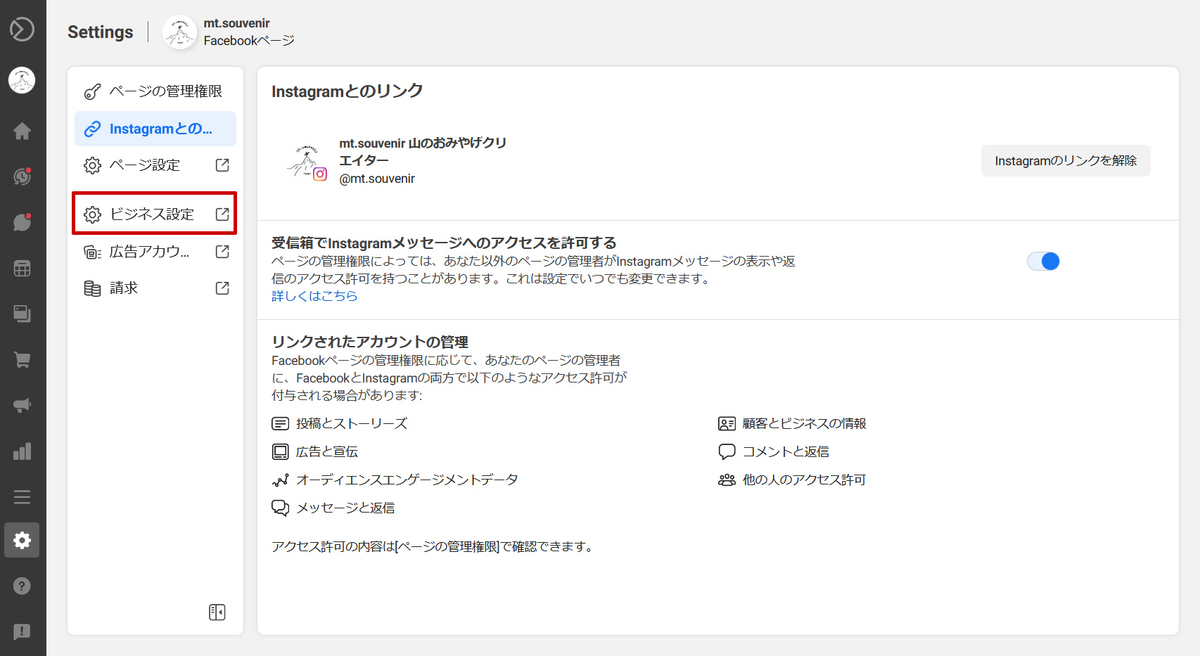Viewport: 1200px width, 656px height.
Task: Open the insights bar chart icon
Action: [22, 451]
